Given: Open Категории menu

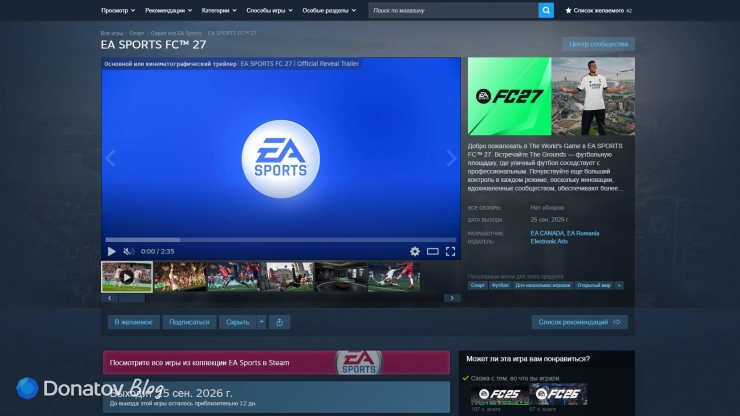Looking at the screenshot, I should pyautogui.click(x=219, y=10).
